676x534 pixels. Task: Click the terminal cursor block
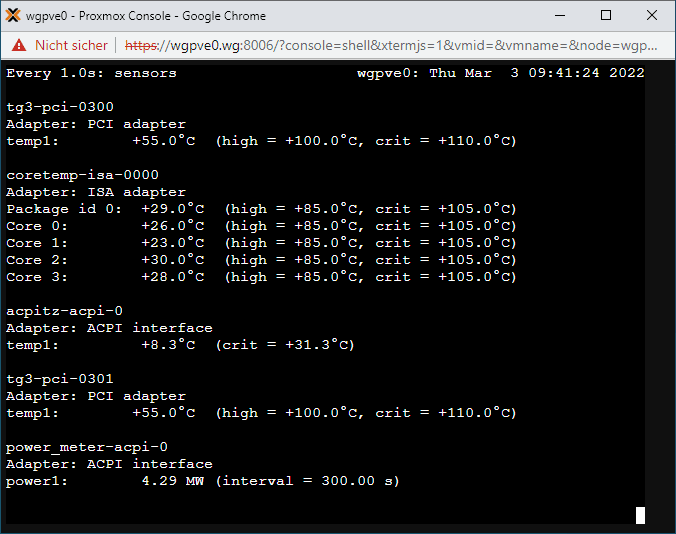click(640, 515)
